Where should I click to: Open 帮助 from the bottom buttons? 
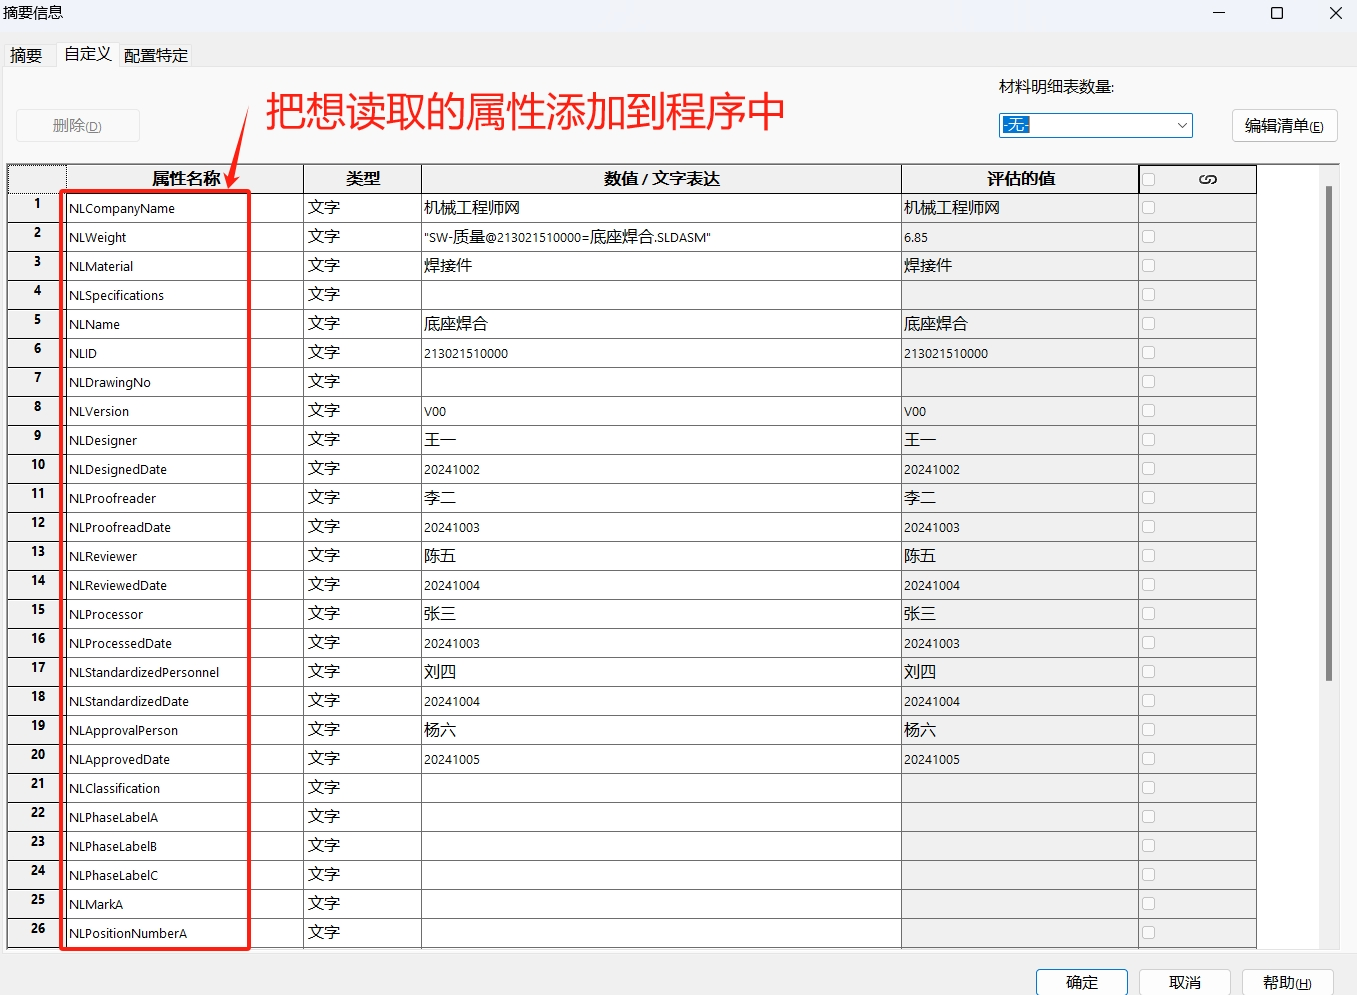(1287, 982)
